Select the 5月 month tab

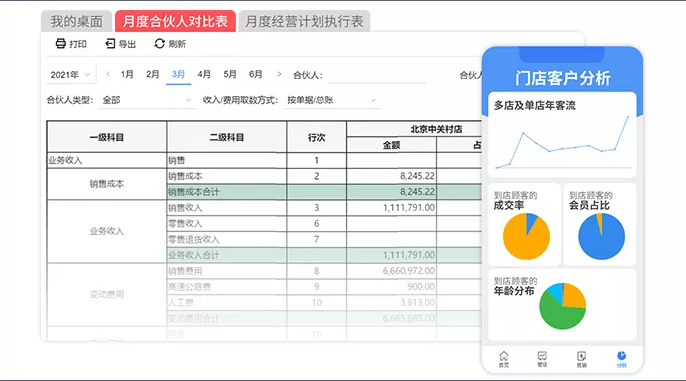(x=230, y=74)
